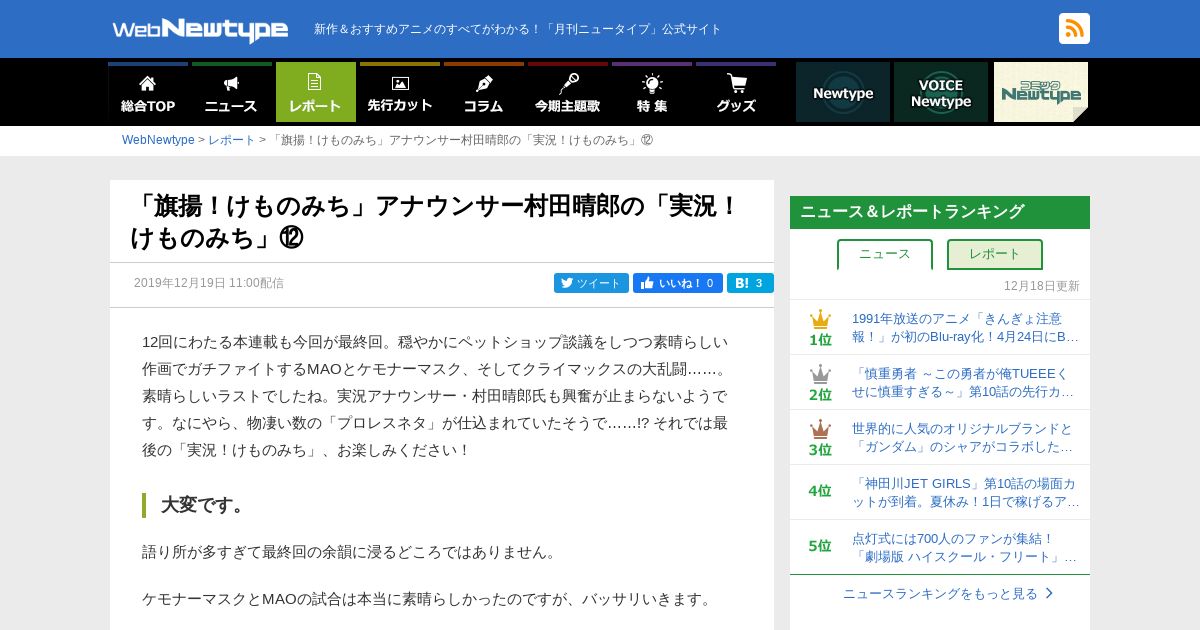Select the レポート document nav item

(316, 92)
